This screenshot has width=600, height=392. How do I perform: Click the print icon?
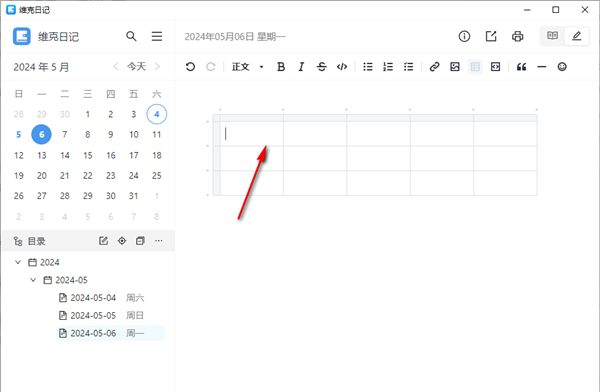[517, 36]
